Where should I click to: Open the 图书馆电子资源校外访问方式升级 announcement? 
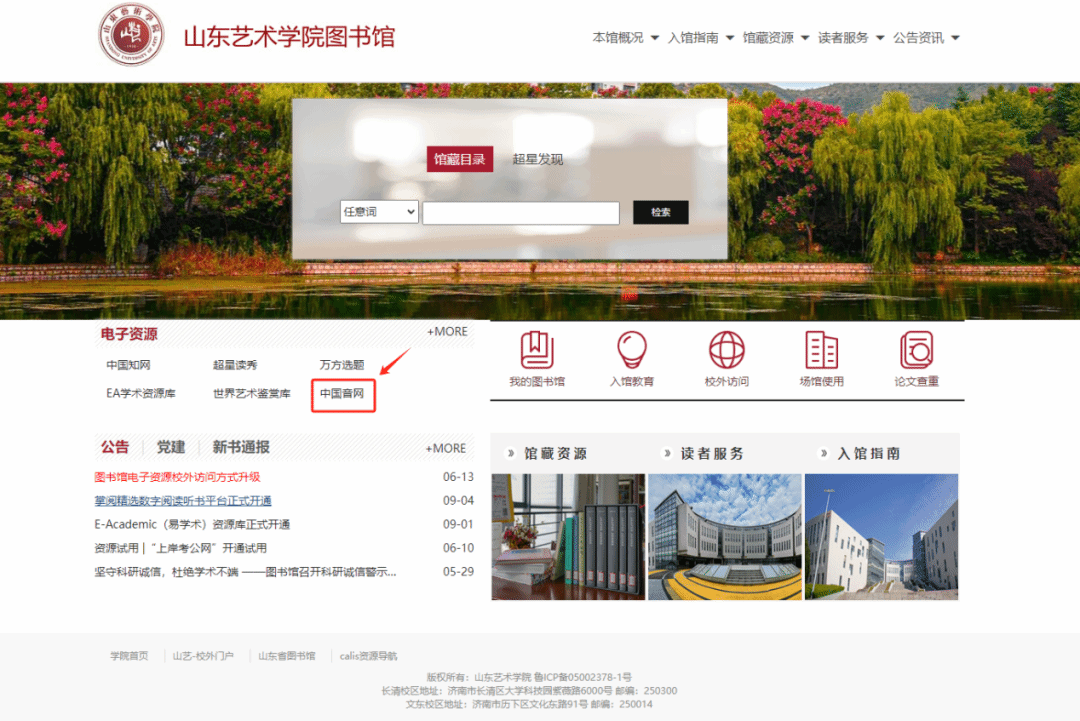pyautogui.click(x=177, y=477)
